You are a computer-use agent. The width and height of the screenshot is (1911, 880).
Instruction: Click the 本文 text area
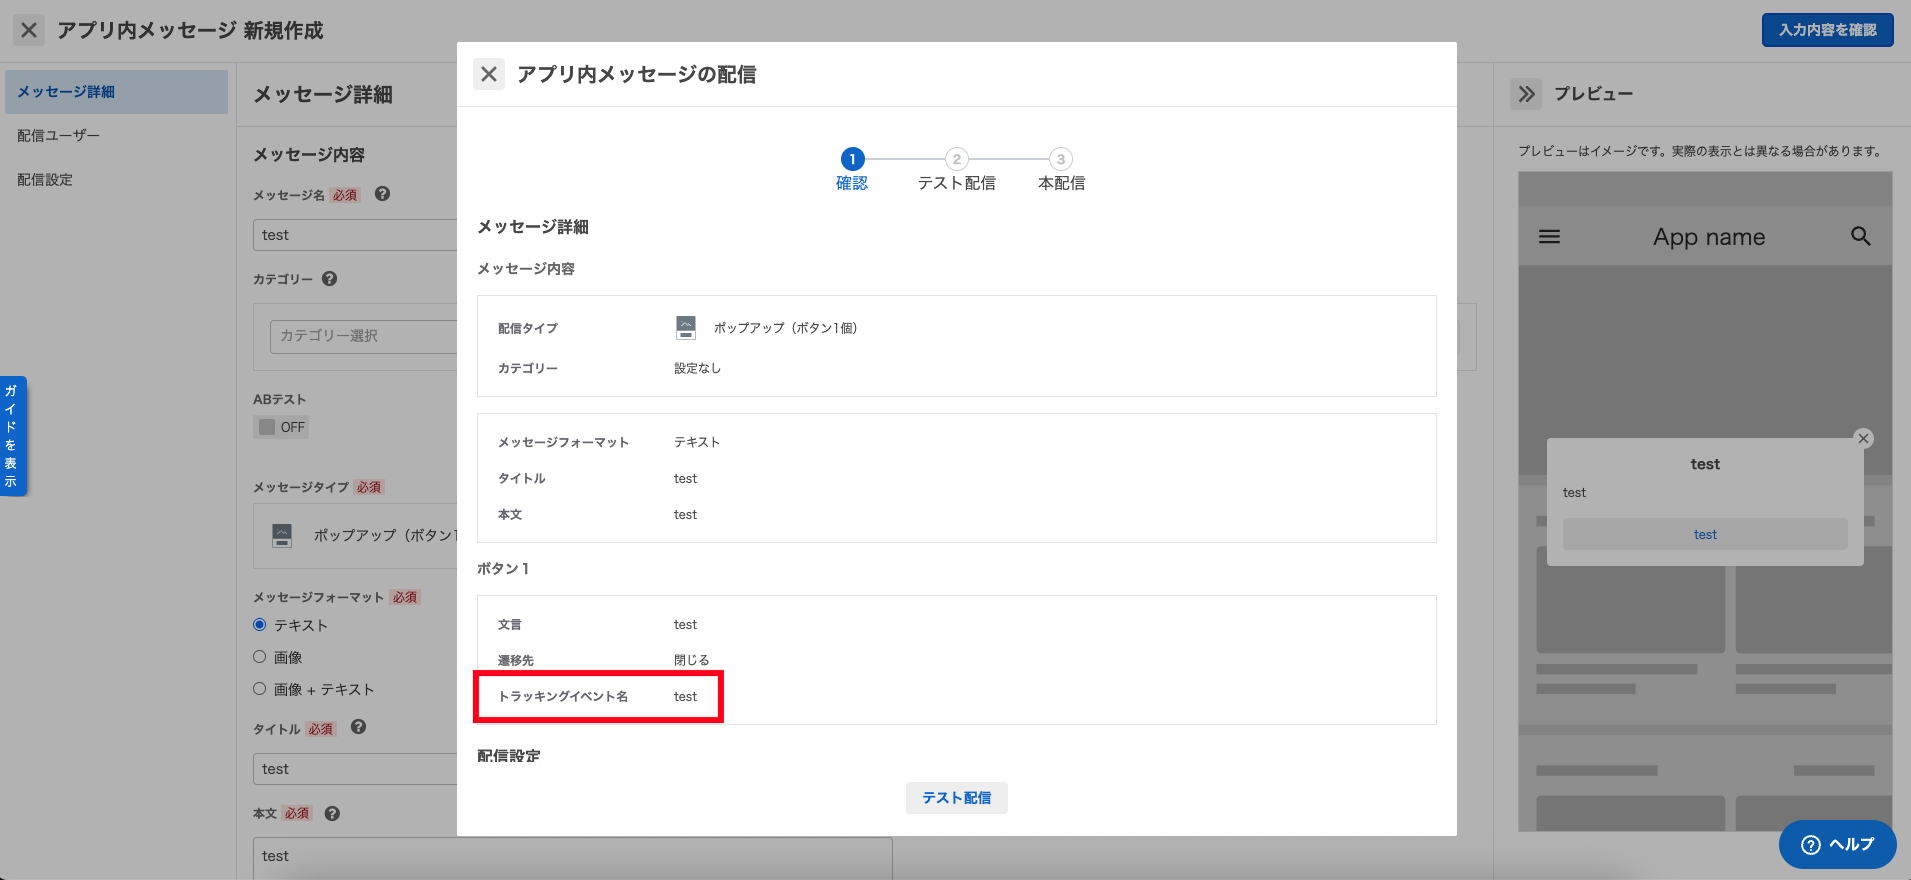572,857
